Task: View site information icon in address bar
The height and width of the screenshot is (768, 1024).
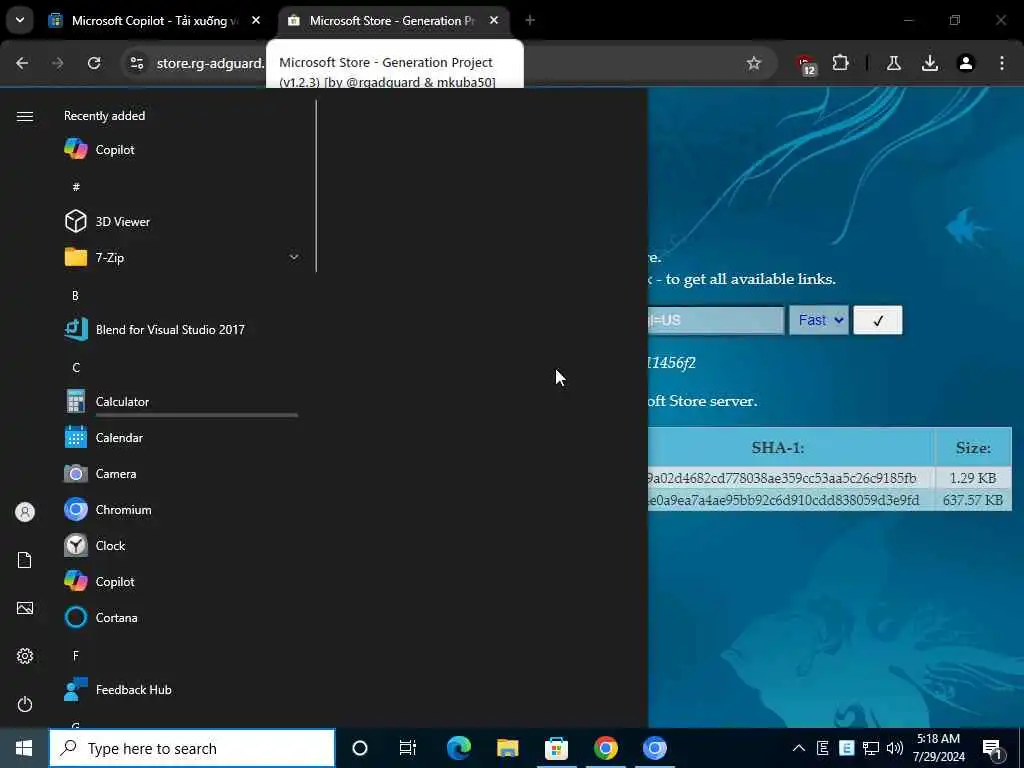Action: (x=137, y=63)
